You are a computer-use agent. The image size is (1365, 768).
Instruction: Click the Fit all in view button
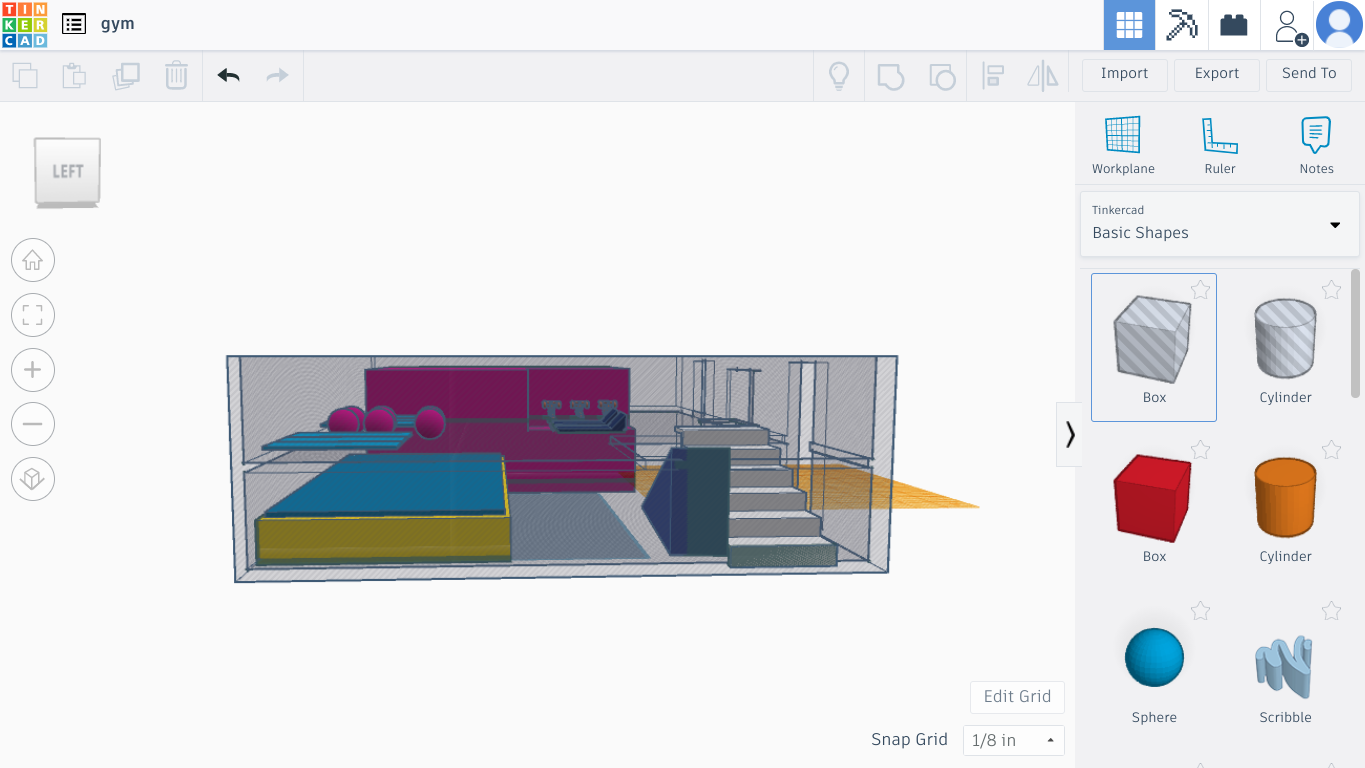33,316
